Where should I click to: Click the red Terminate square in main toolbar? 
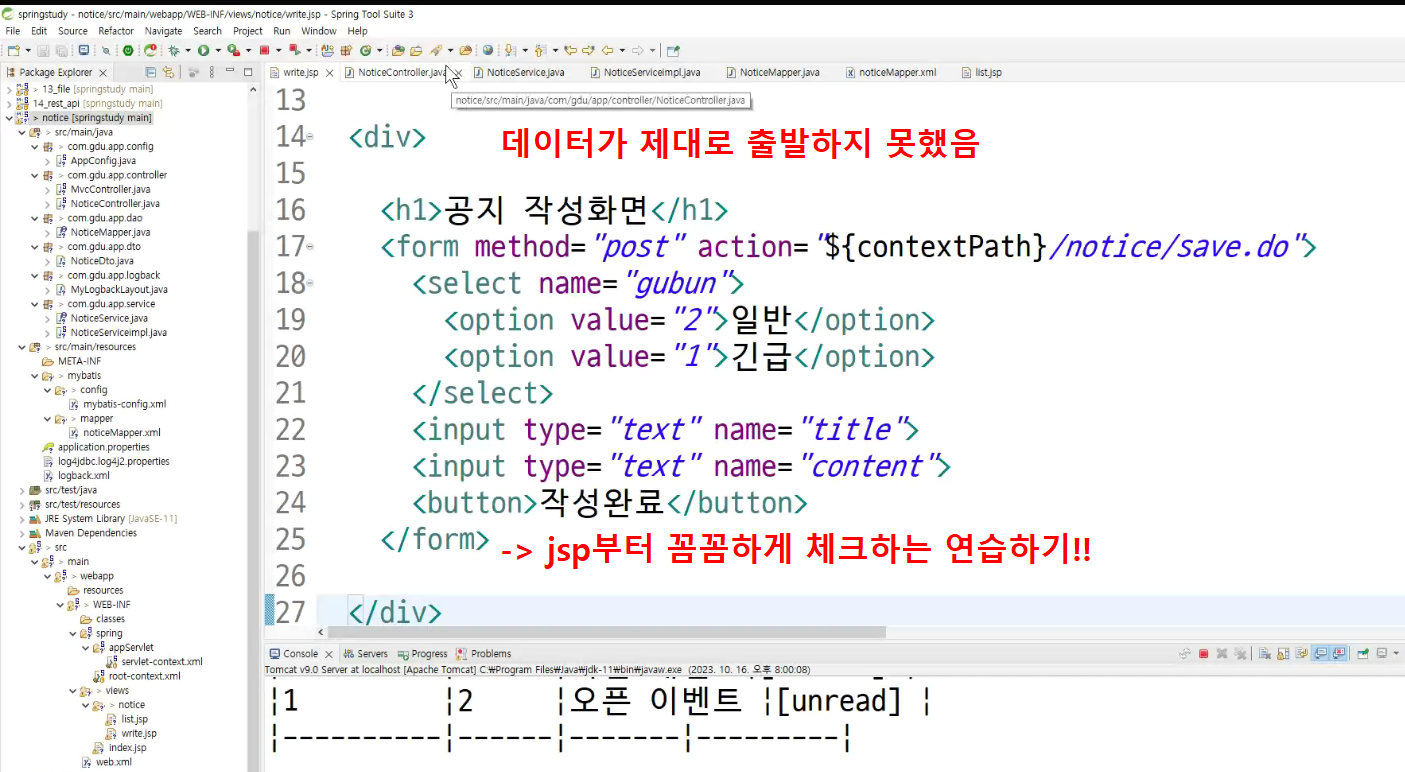[264, 50]
